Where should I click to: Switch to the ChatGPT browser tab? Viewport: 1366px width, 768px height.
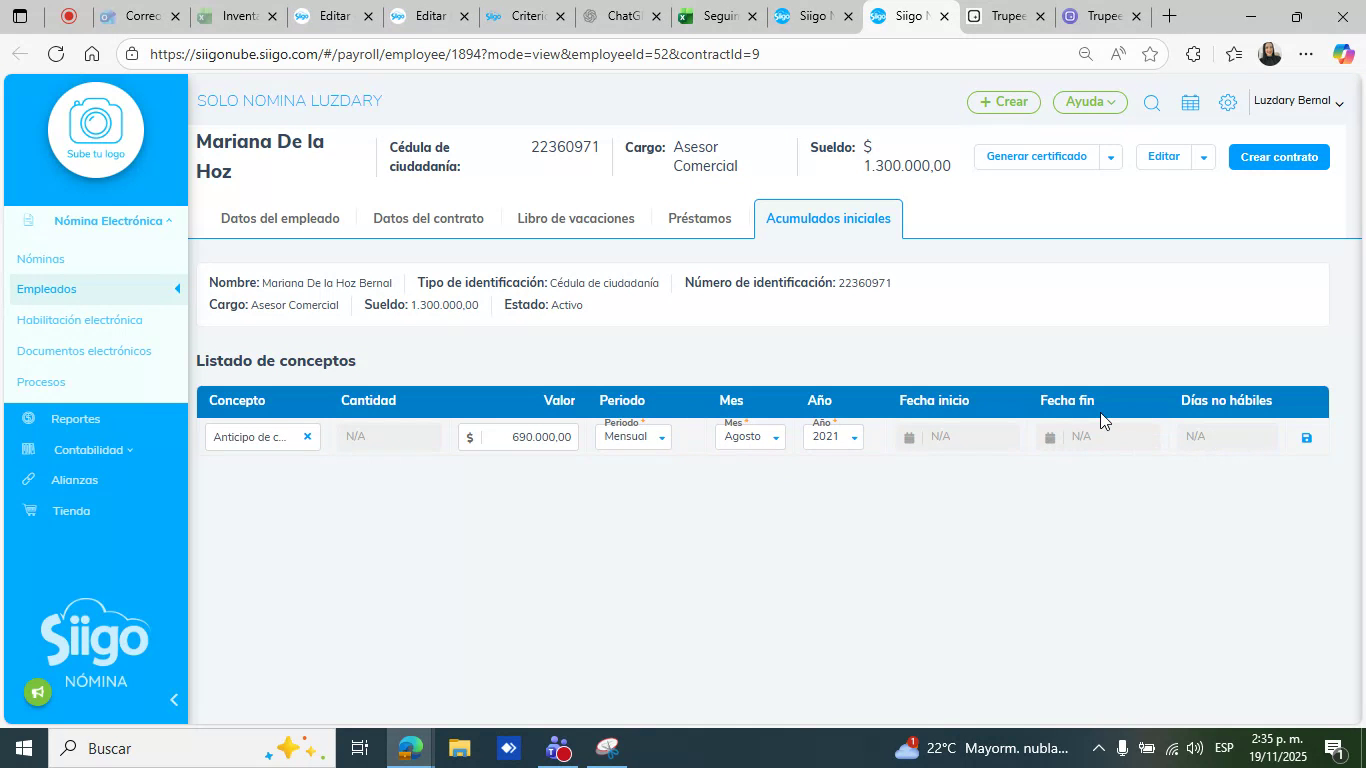[x=622, y=17]
